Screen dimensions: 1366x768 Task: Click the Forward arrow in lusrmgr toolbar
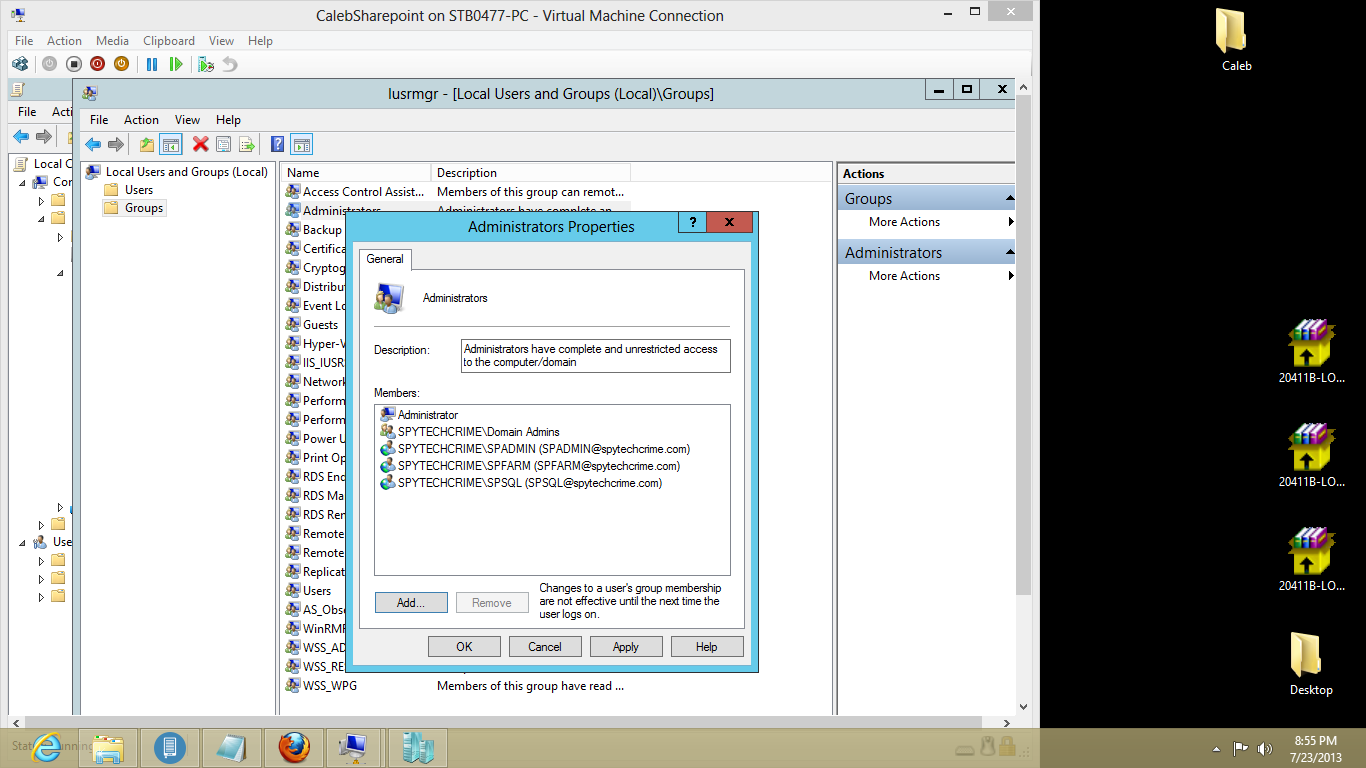click(116, 144)
